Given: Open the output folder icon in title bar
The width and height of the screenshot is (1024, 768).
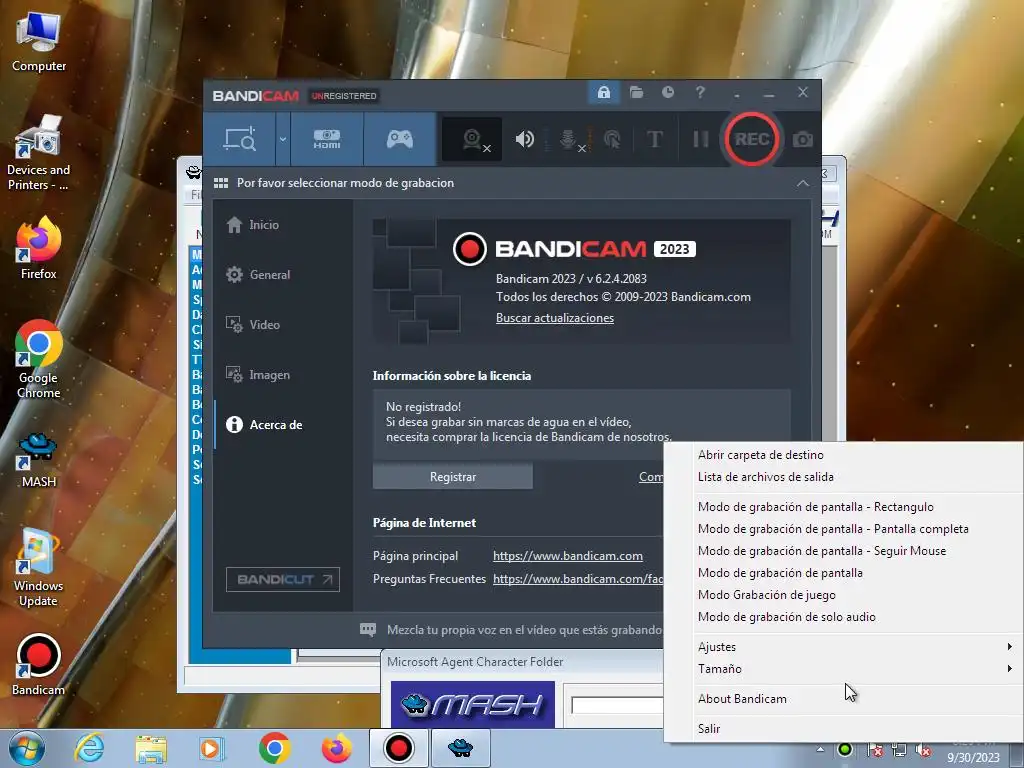Looking at the screenshot, I should [636, 92].
